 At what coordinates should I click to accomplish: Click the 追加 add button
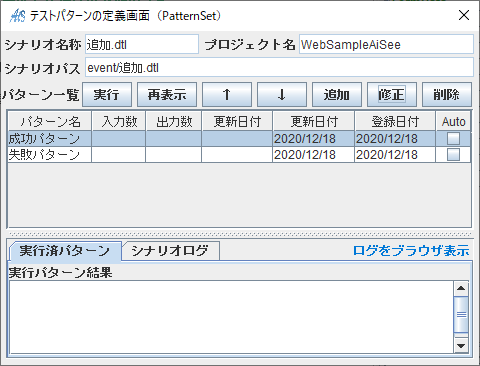(x=337, y=94)
